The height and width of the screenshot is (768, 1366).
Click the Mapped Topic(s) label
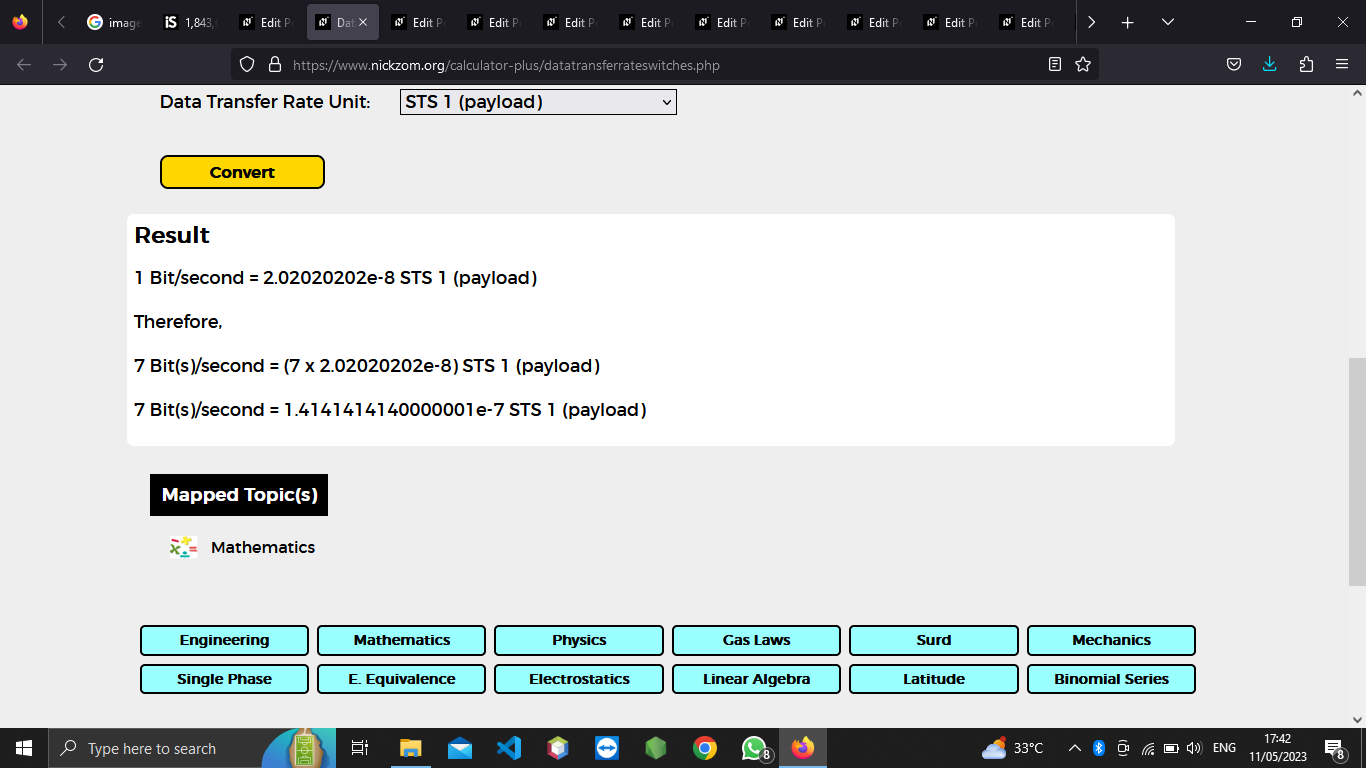coord(239,495)
